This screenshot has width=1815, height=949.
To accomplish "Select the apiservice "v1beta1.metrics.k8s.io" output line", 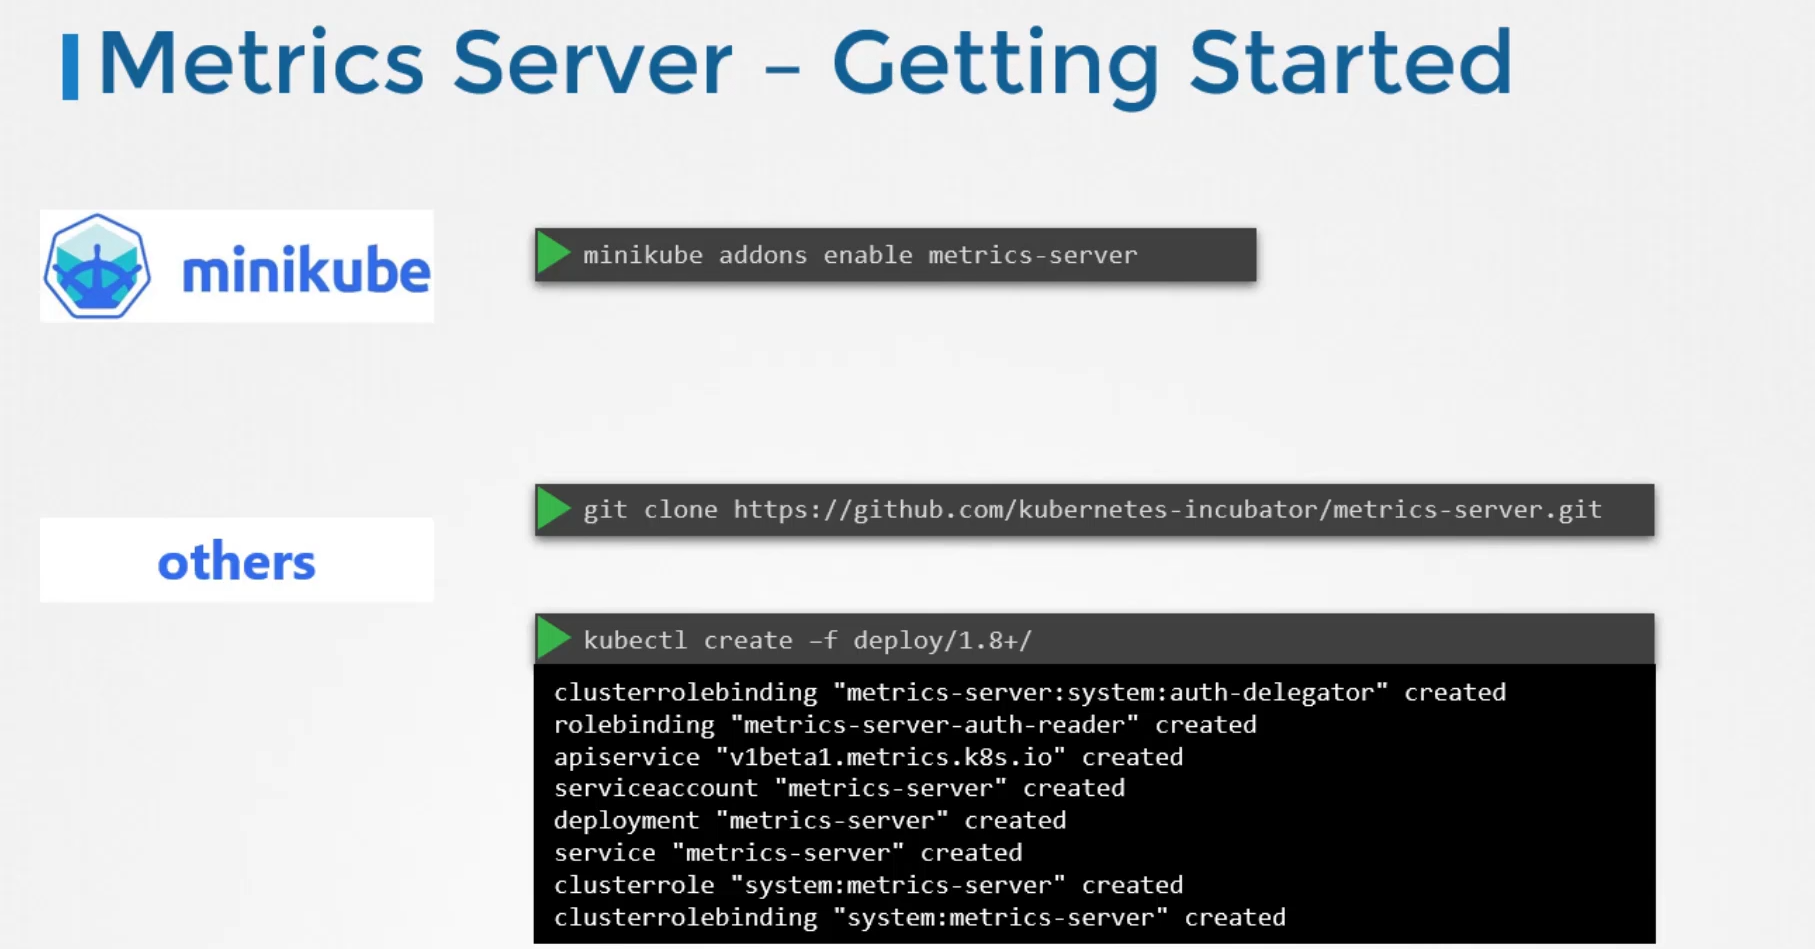I will 868,757.
